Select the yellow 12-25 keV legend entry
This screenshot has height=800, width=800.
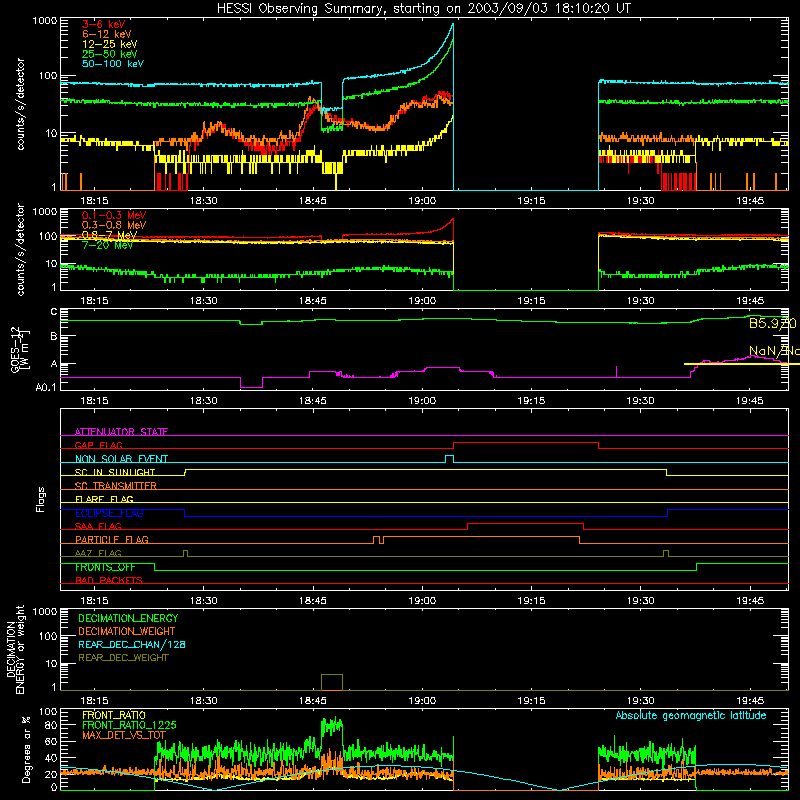click(x=110, y=44)
